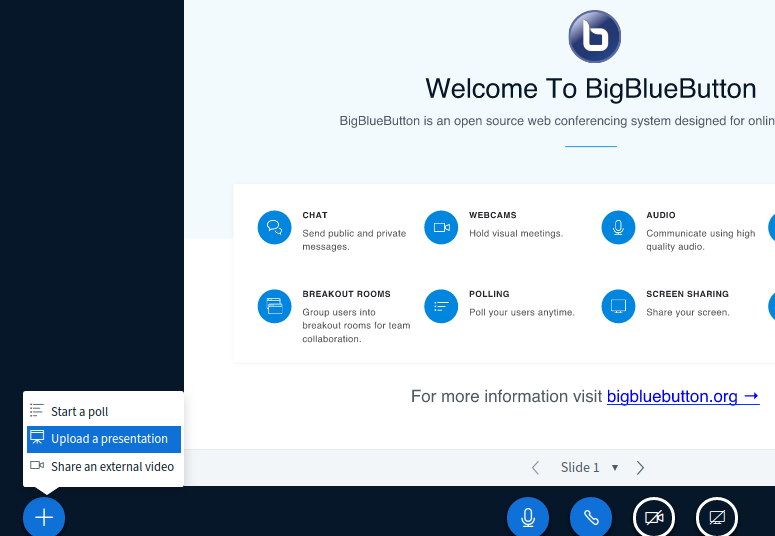Click the CHAT heading text

[x=315, y=215]
